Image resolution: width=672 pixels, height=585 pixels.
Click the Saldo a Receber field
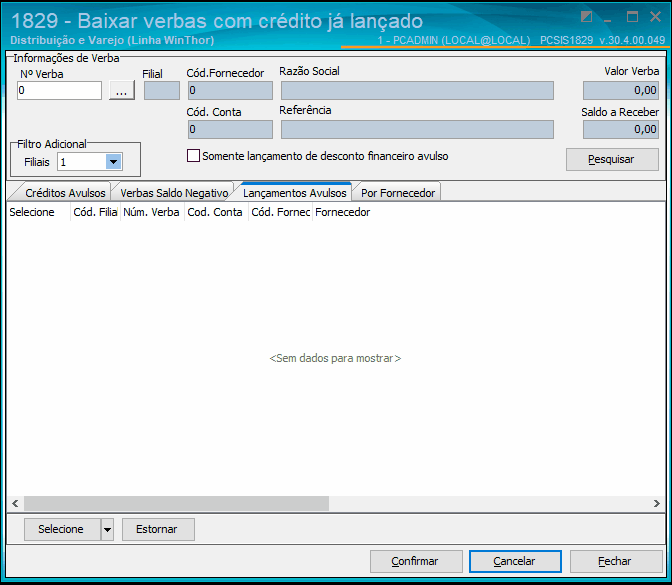(x=621, y=129)
